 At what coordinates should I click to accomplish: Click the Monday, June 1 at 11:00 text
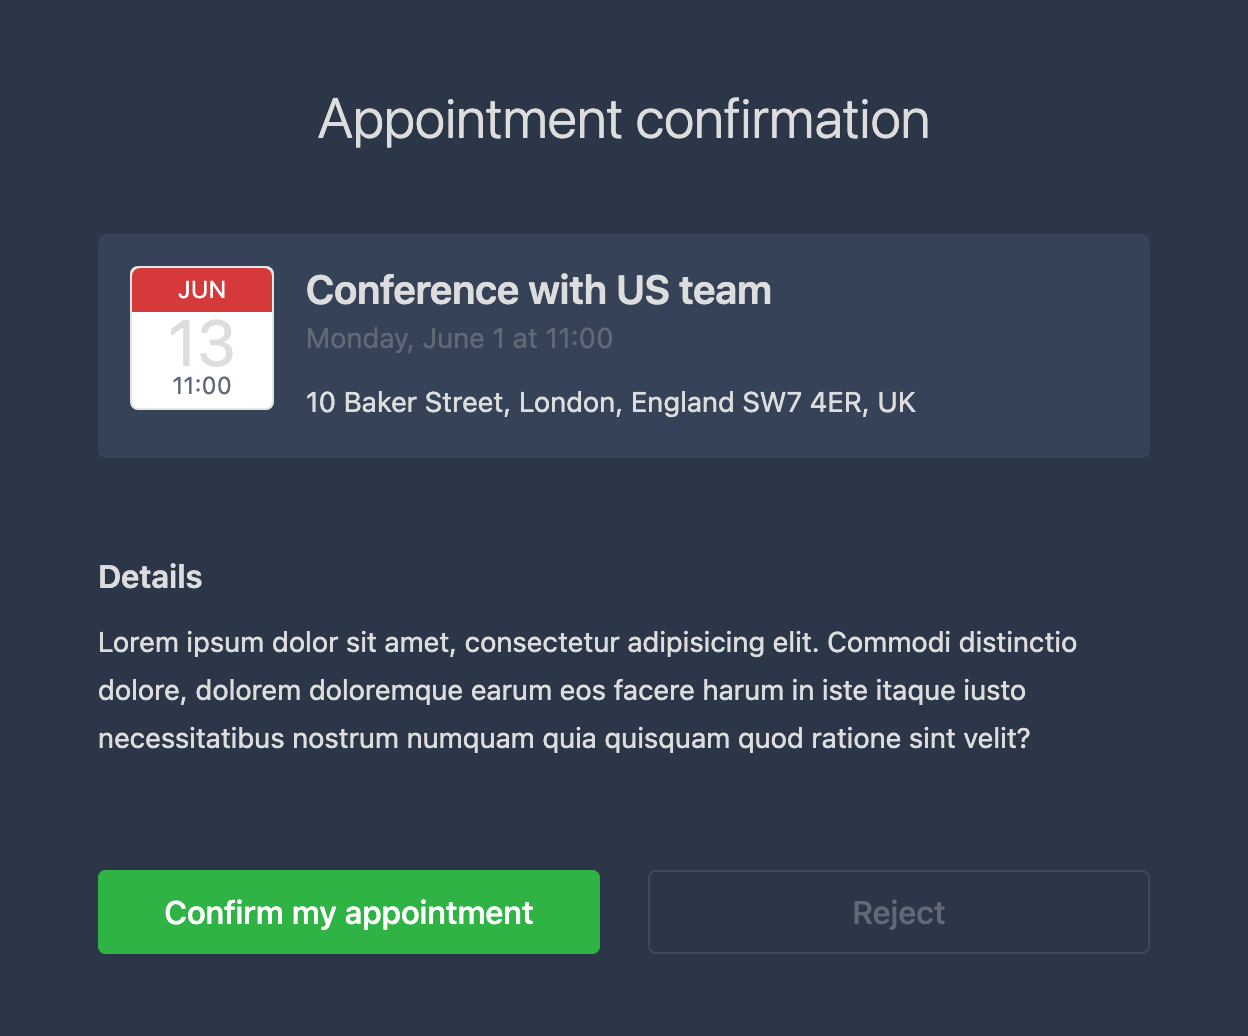tap(459, 339)
